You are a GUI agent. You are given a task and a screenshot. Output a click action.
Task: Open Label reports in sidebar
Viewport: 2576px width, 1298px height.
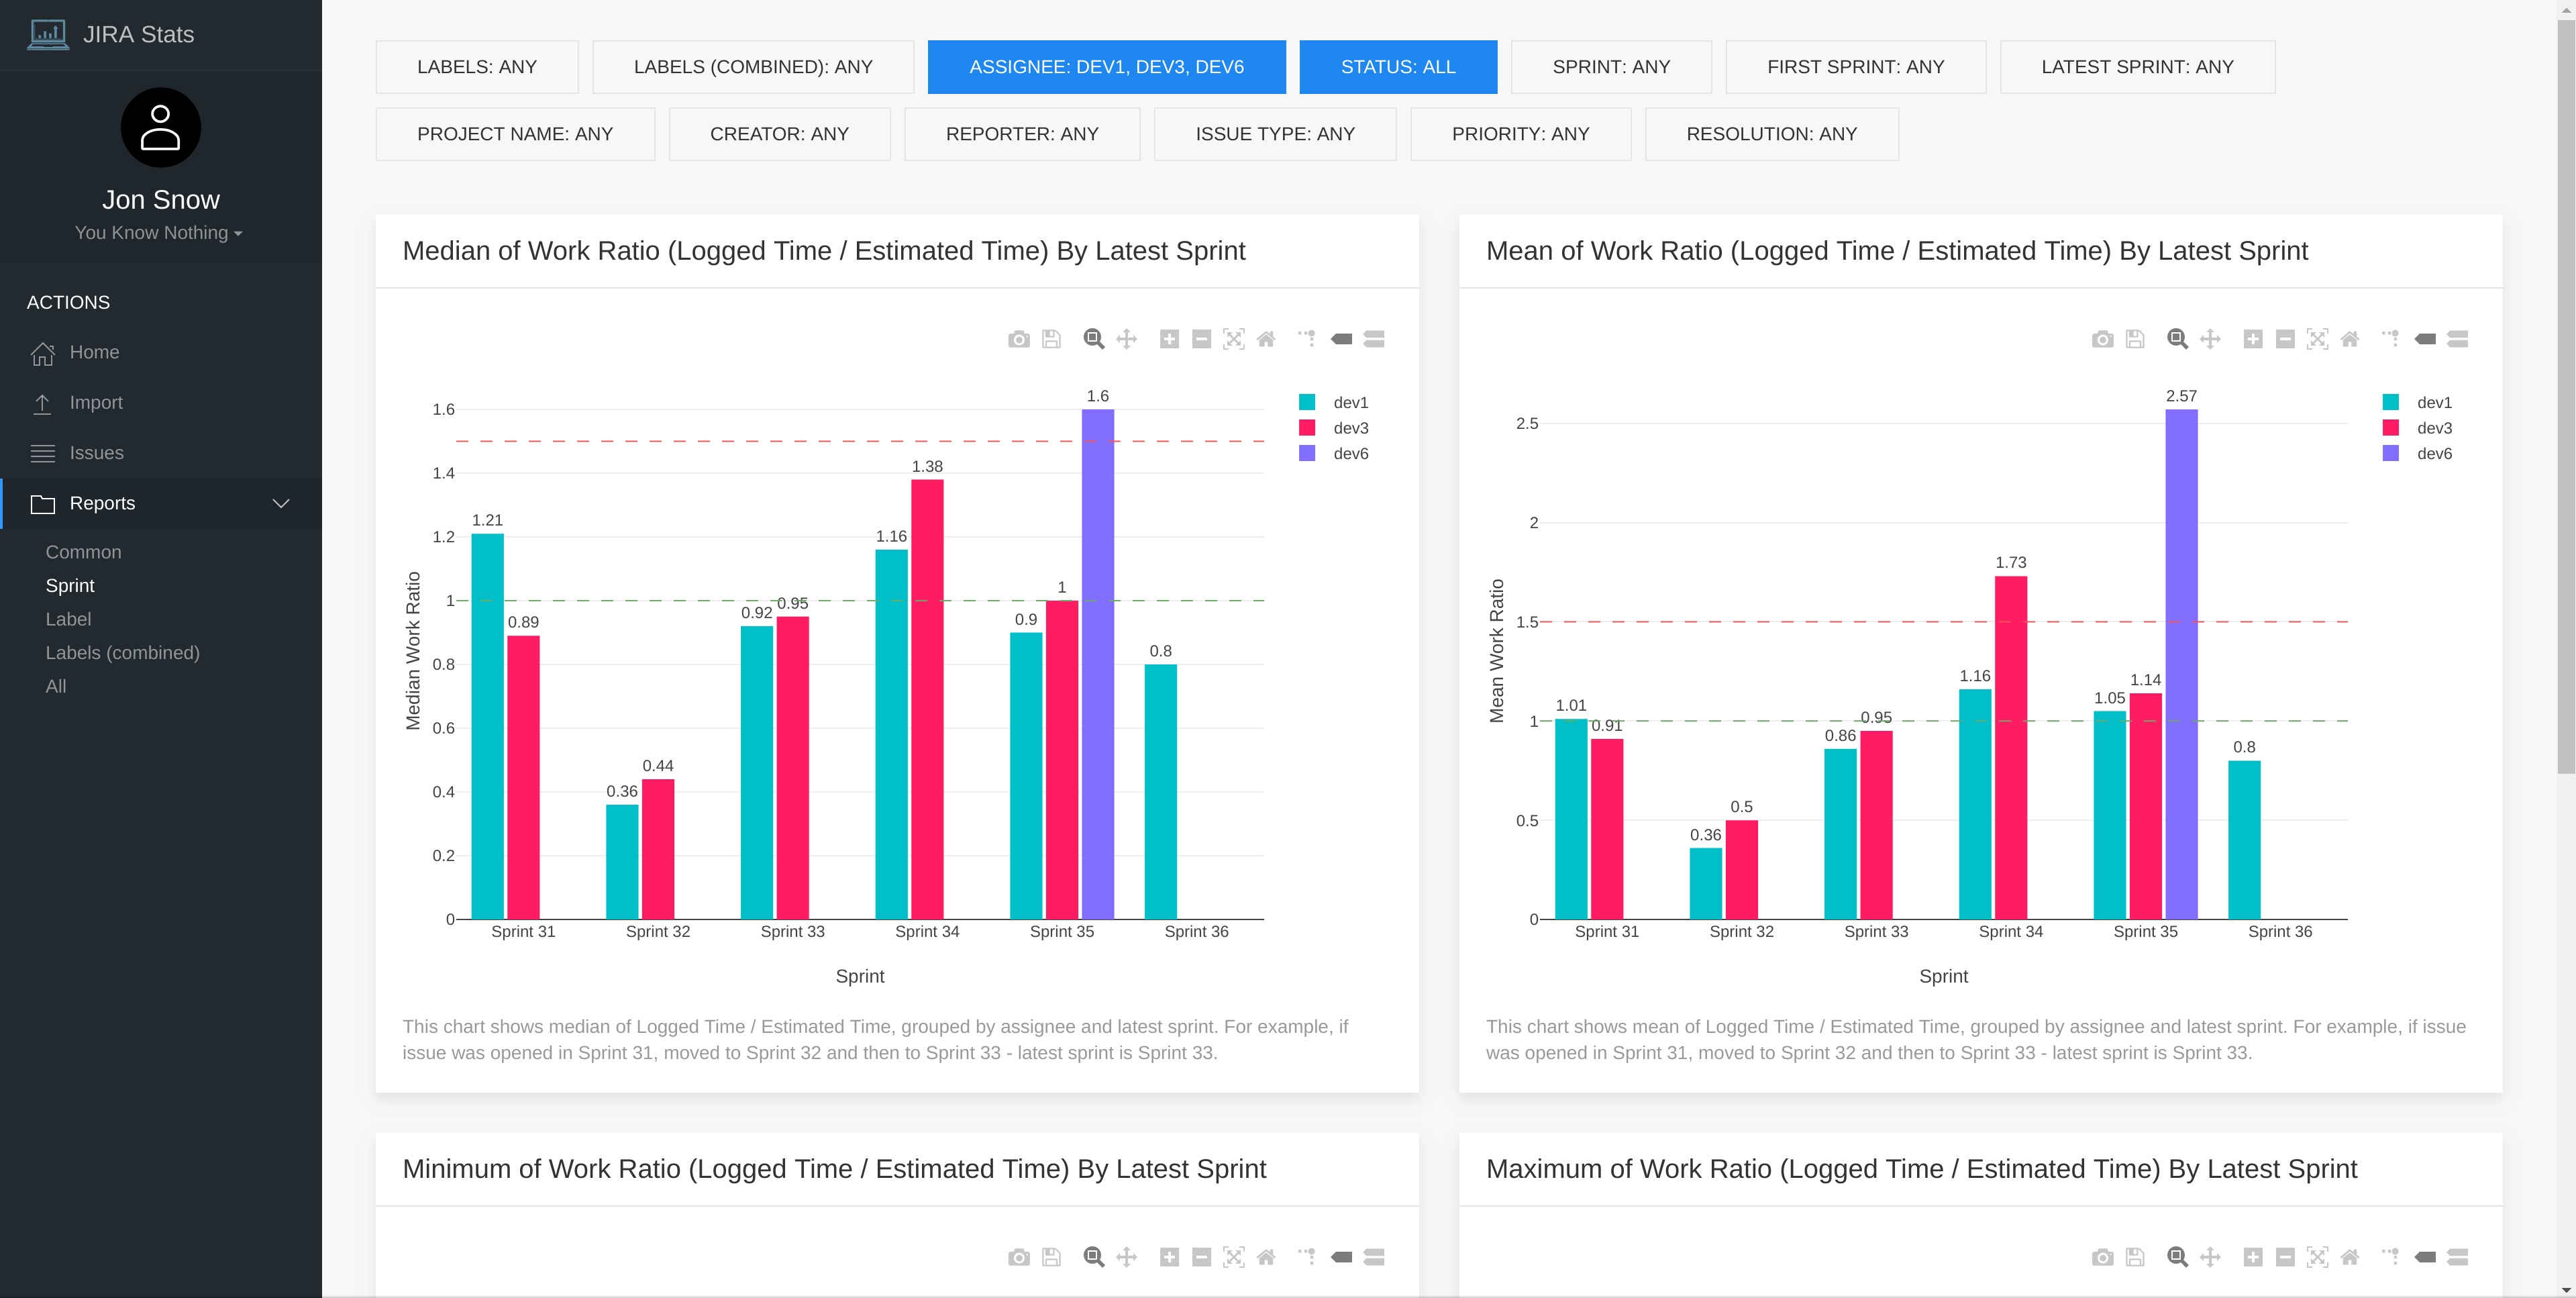[x=68, y=619]
